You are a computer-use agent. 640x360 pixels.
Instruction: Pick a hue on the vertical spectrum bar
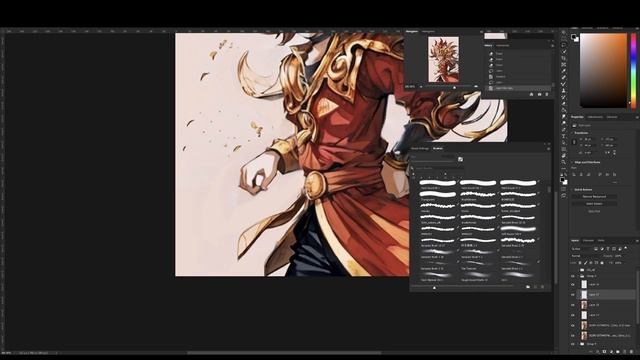click(633, 70)
